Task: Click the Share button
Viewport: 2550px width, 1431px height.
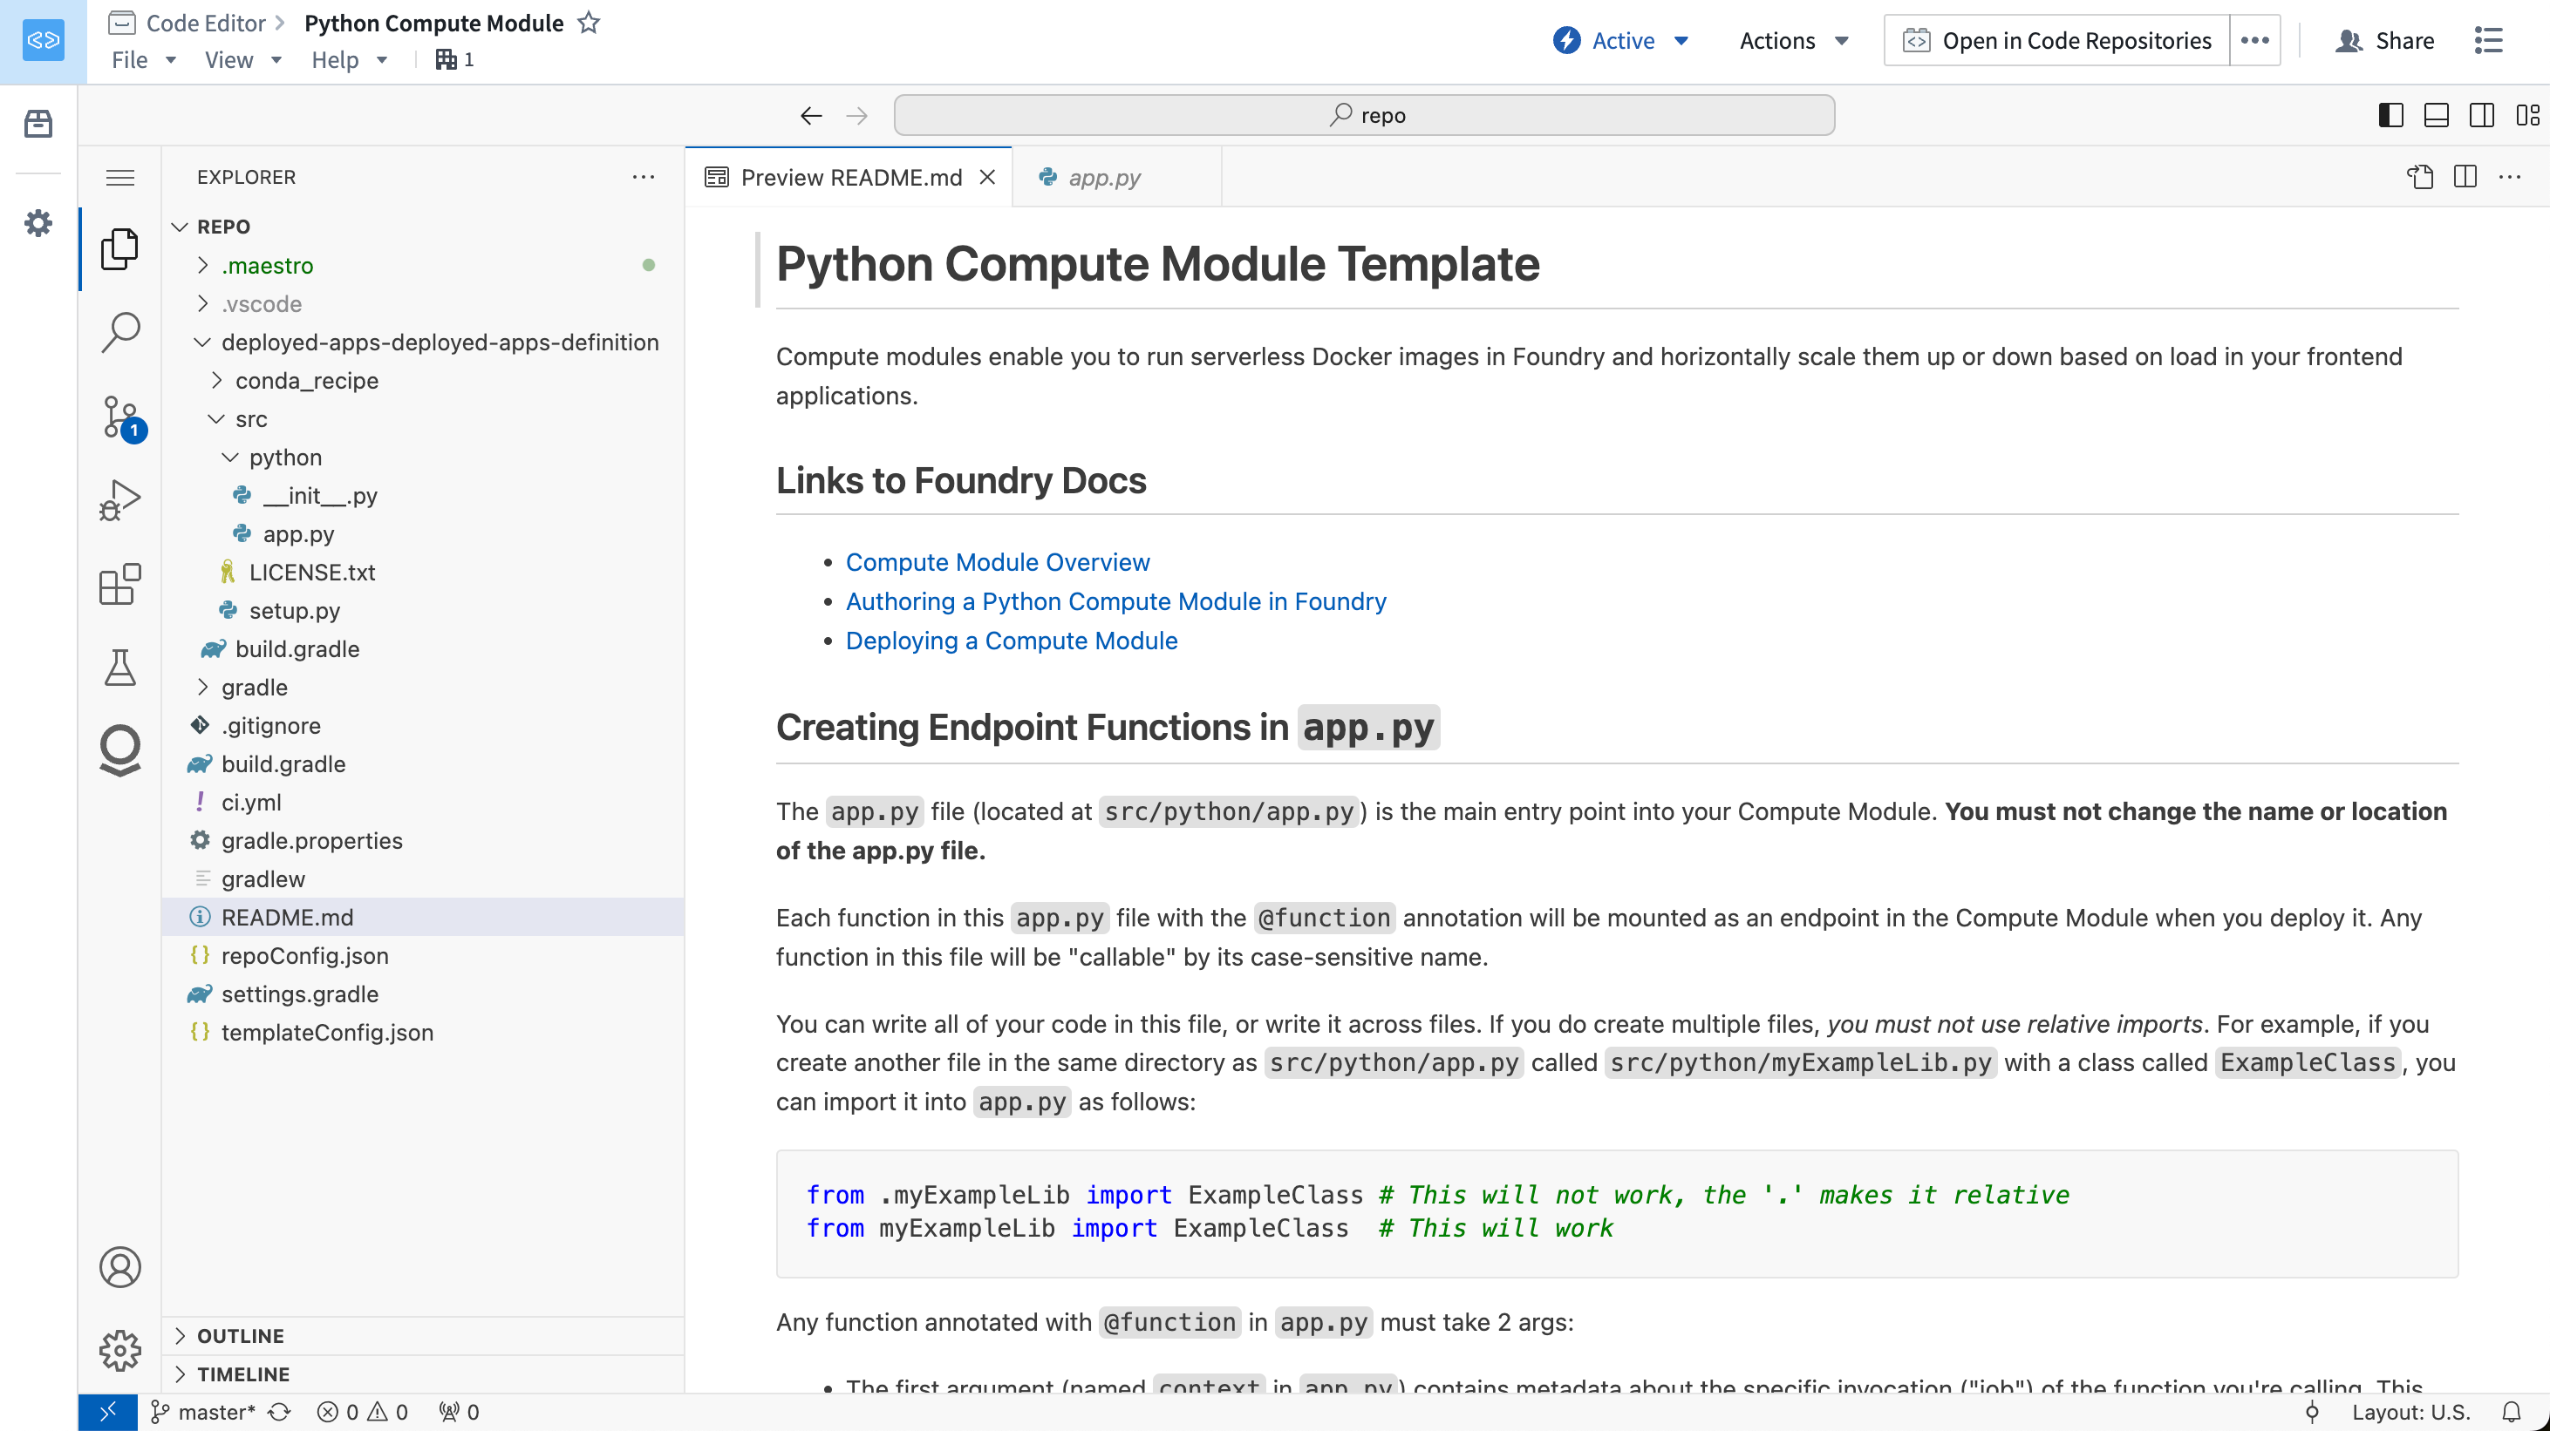Action: point(2384,40)
